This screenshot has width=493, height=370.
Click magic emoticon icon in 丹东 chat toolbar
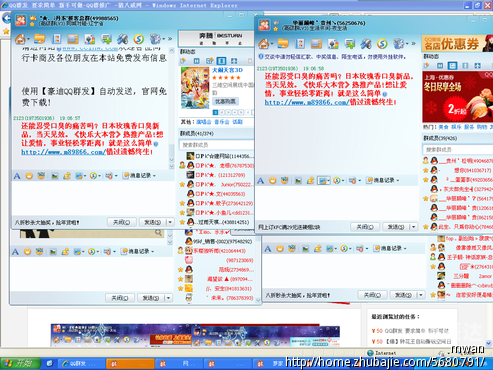(x=41, y=176)
